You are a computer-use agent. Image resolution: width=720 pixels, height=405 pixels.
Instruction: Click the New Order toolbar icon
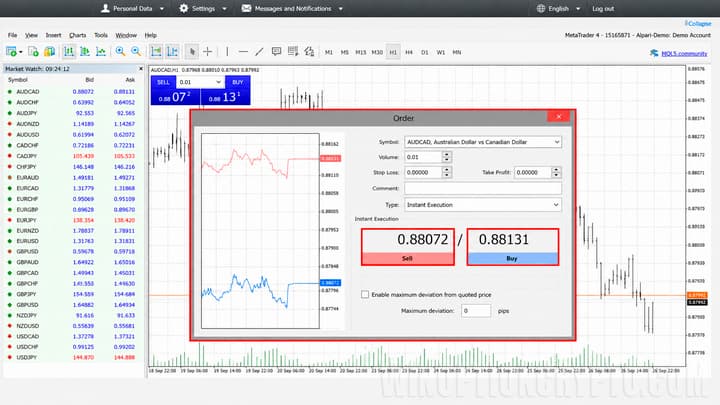pos(11,52)
